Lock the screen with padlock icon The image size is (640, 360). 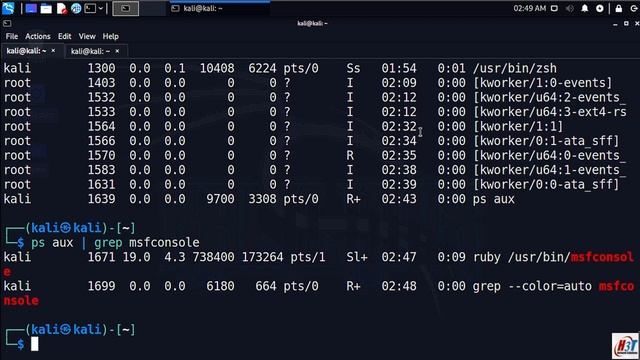tap(619, 9)
